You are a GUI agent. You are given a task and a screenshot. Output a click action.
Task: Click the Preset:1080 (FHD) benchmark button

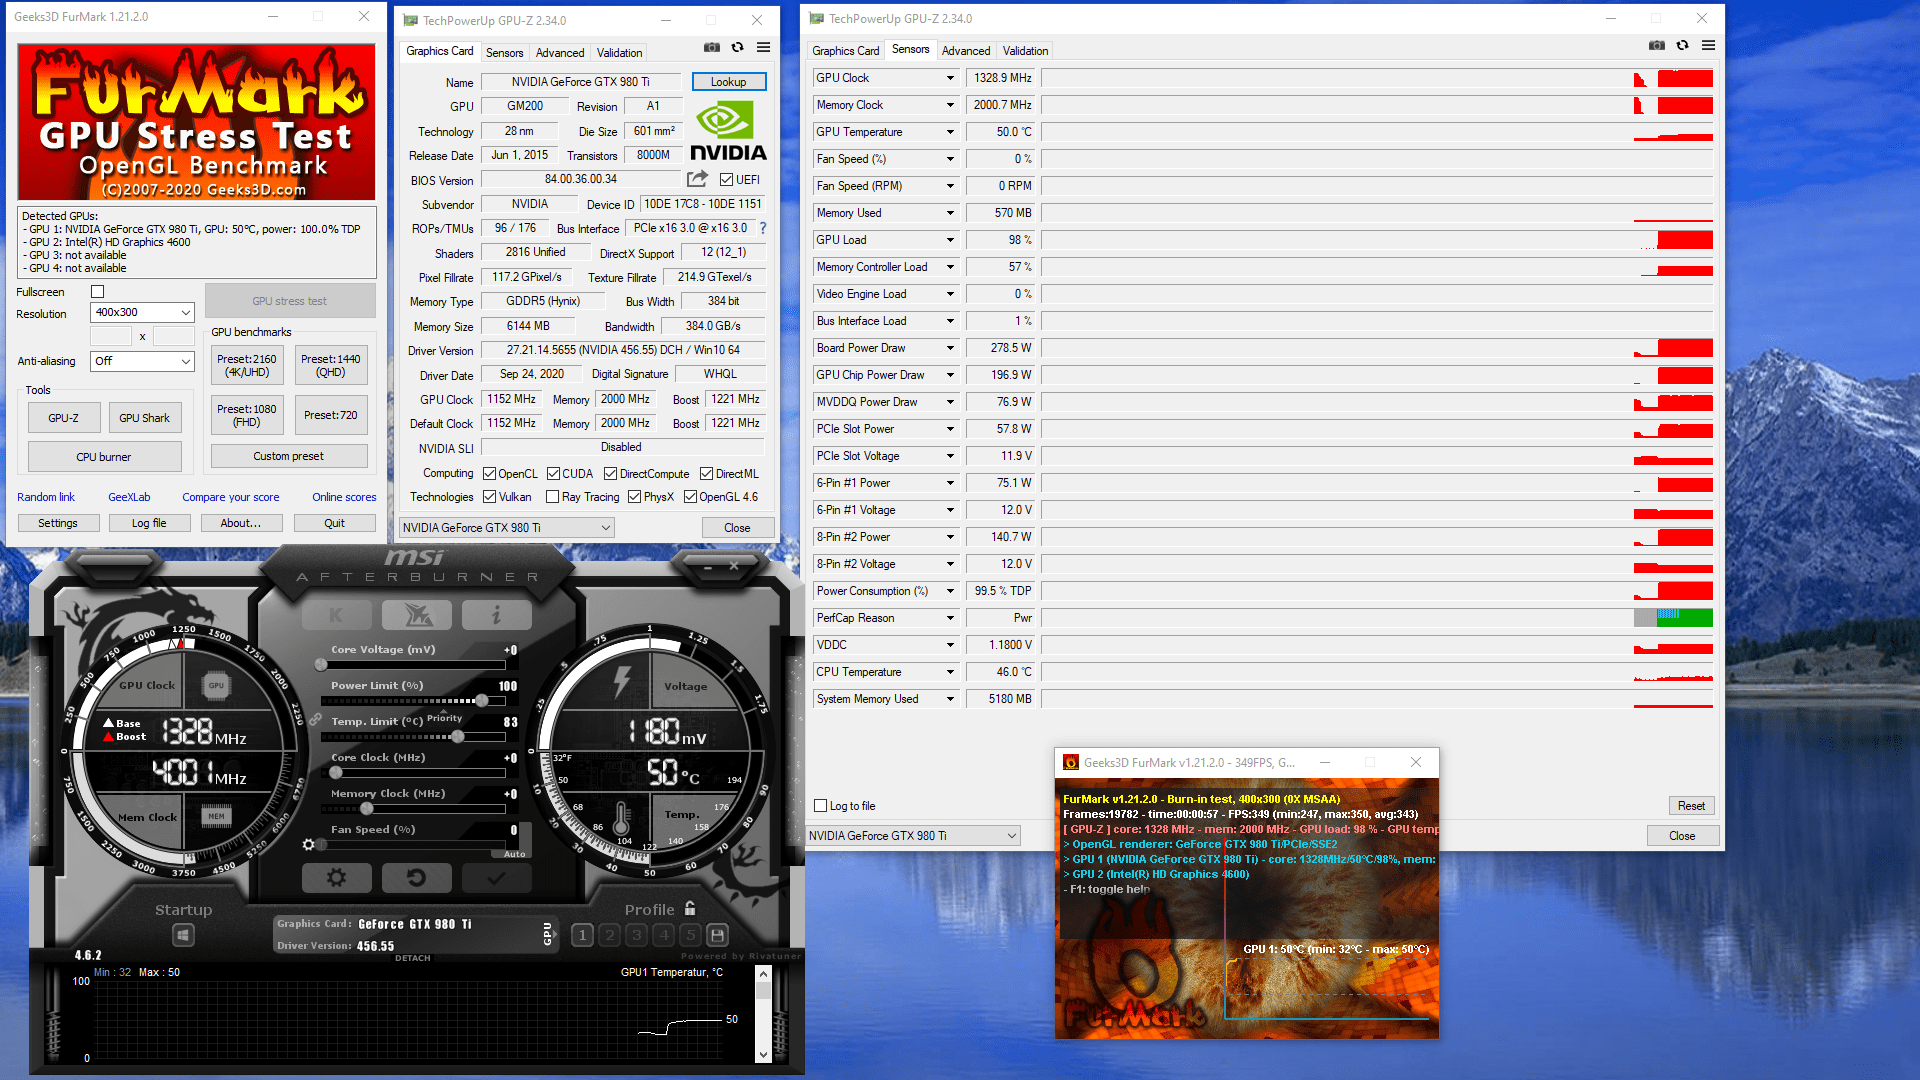click(247, 415)
